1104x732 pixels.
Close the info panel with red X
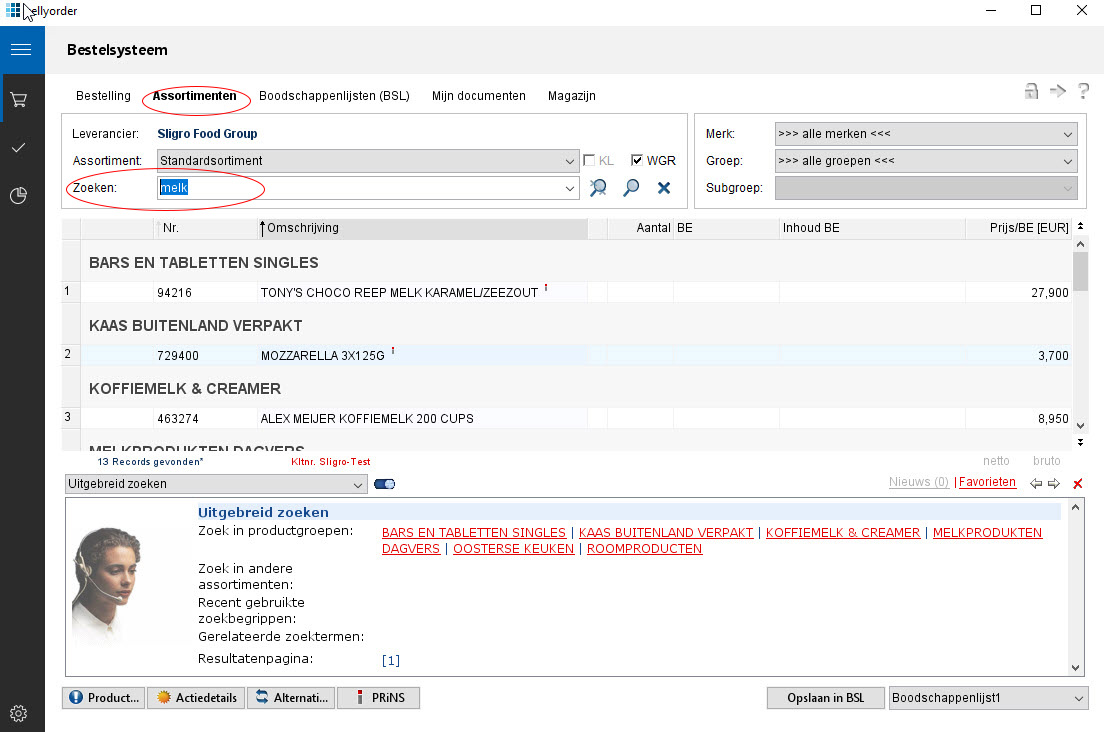click(1077, 484)
